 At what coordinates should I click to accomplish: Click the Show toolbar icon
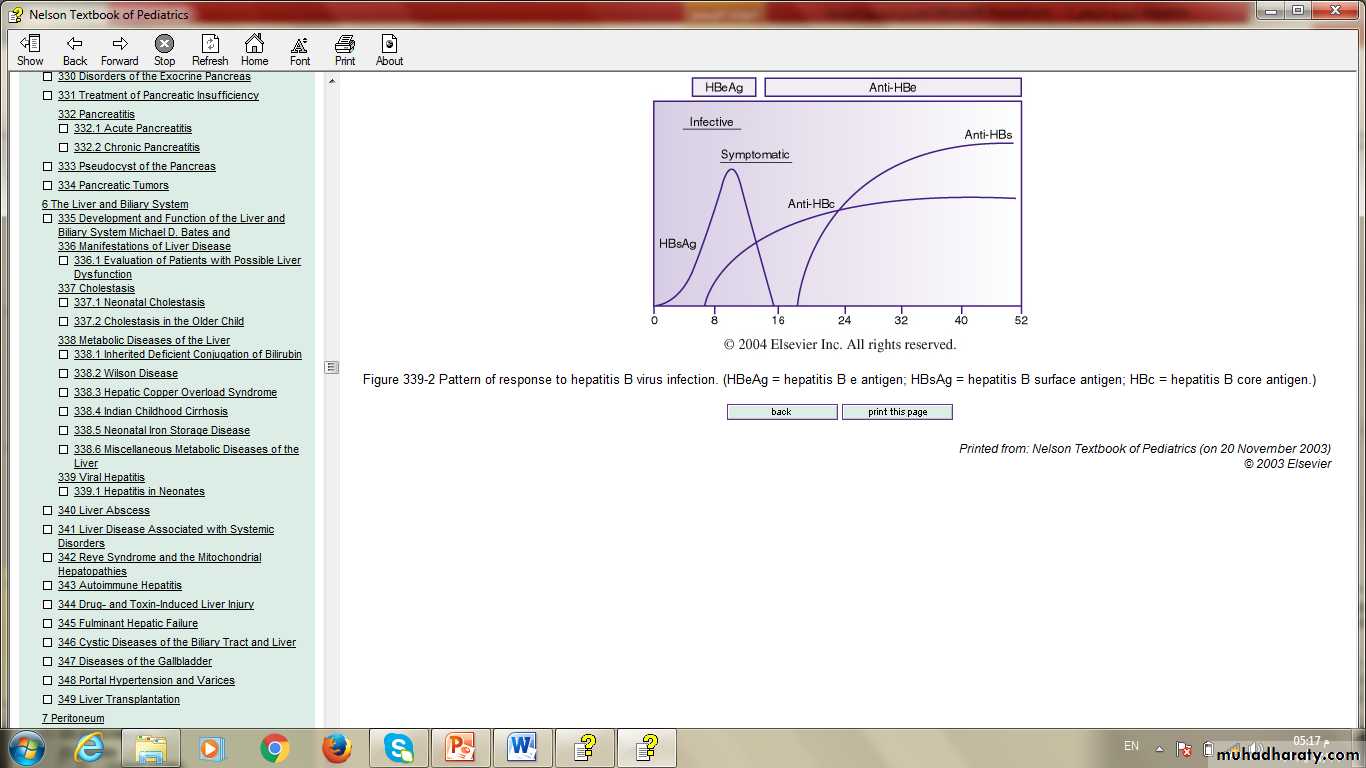[30, 44]
